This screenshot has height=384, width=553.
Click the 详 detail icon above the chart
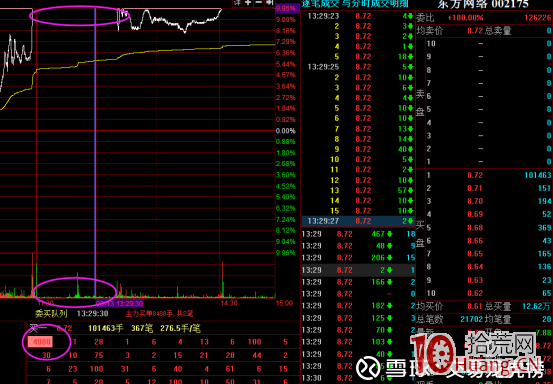pos(238,2)
